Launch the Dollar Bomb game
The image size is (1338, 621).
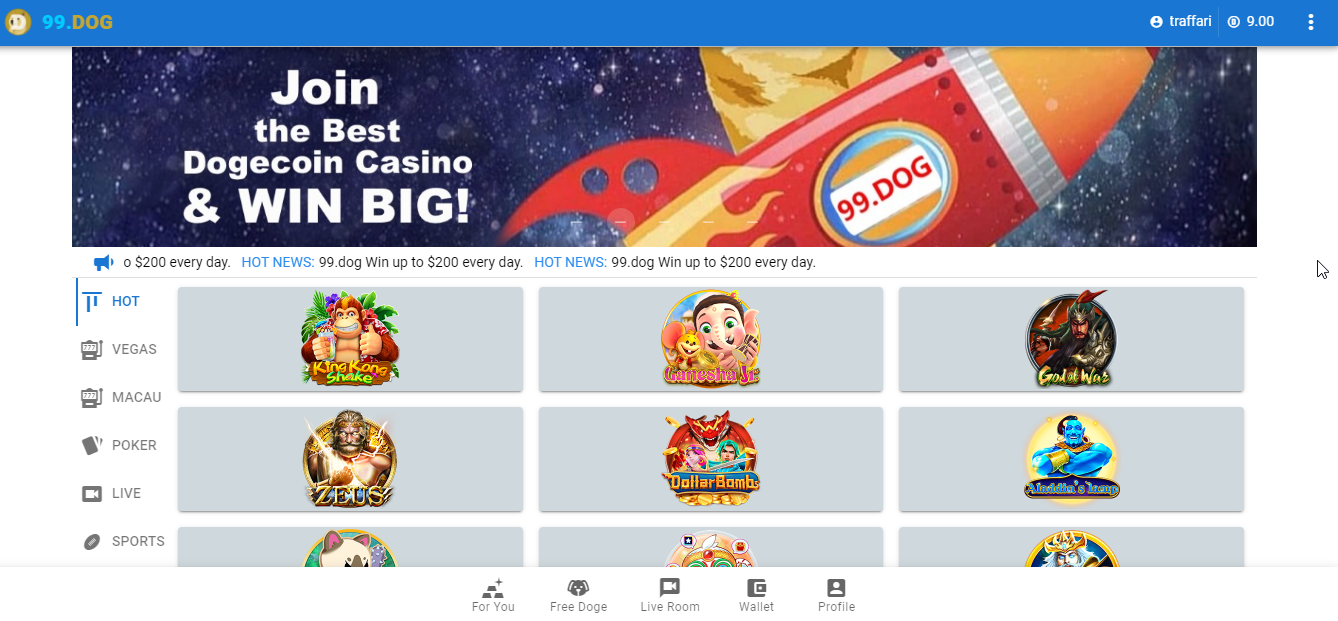711,459
